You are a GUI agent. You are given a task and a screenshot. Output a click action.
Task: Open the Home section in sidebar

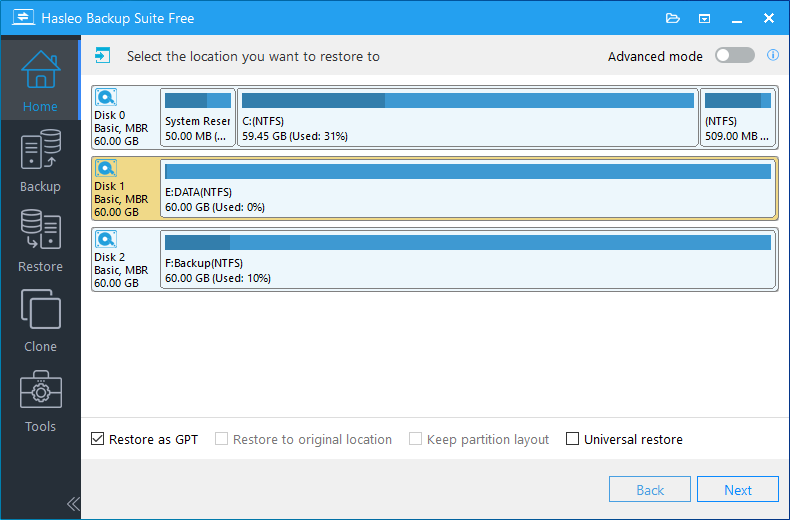(40, 80)
